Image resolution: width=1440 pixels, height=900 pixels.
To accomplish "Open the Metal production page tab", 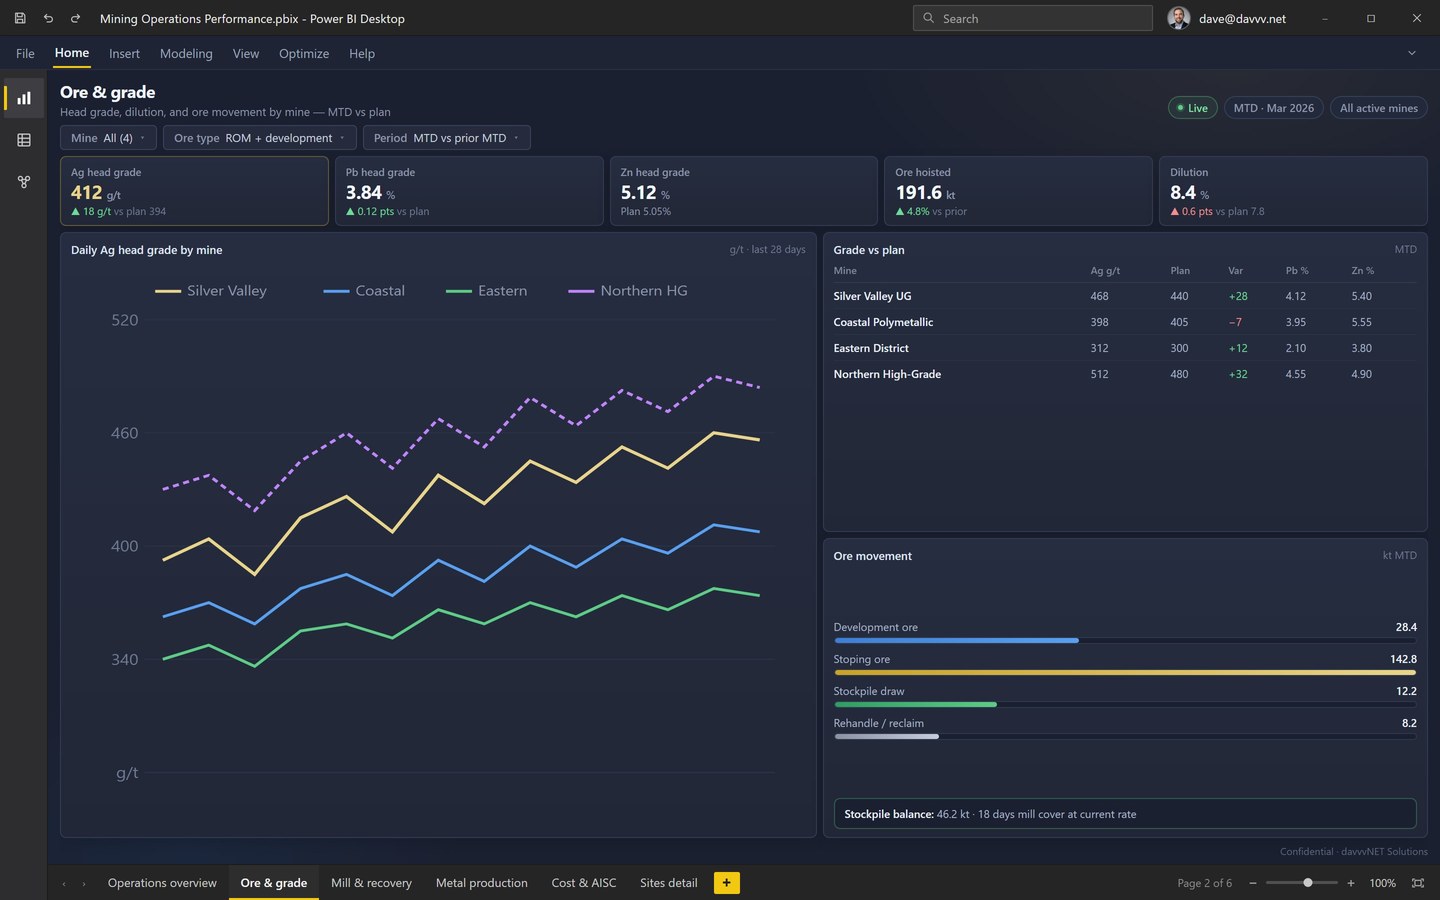I will (482, 883).
